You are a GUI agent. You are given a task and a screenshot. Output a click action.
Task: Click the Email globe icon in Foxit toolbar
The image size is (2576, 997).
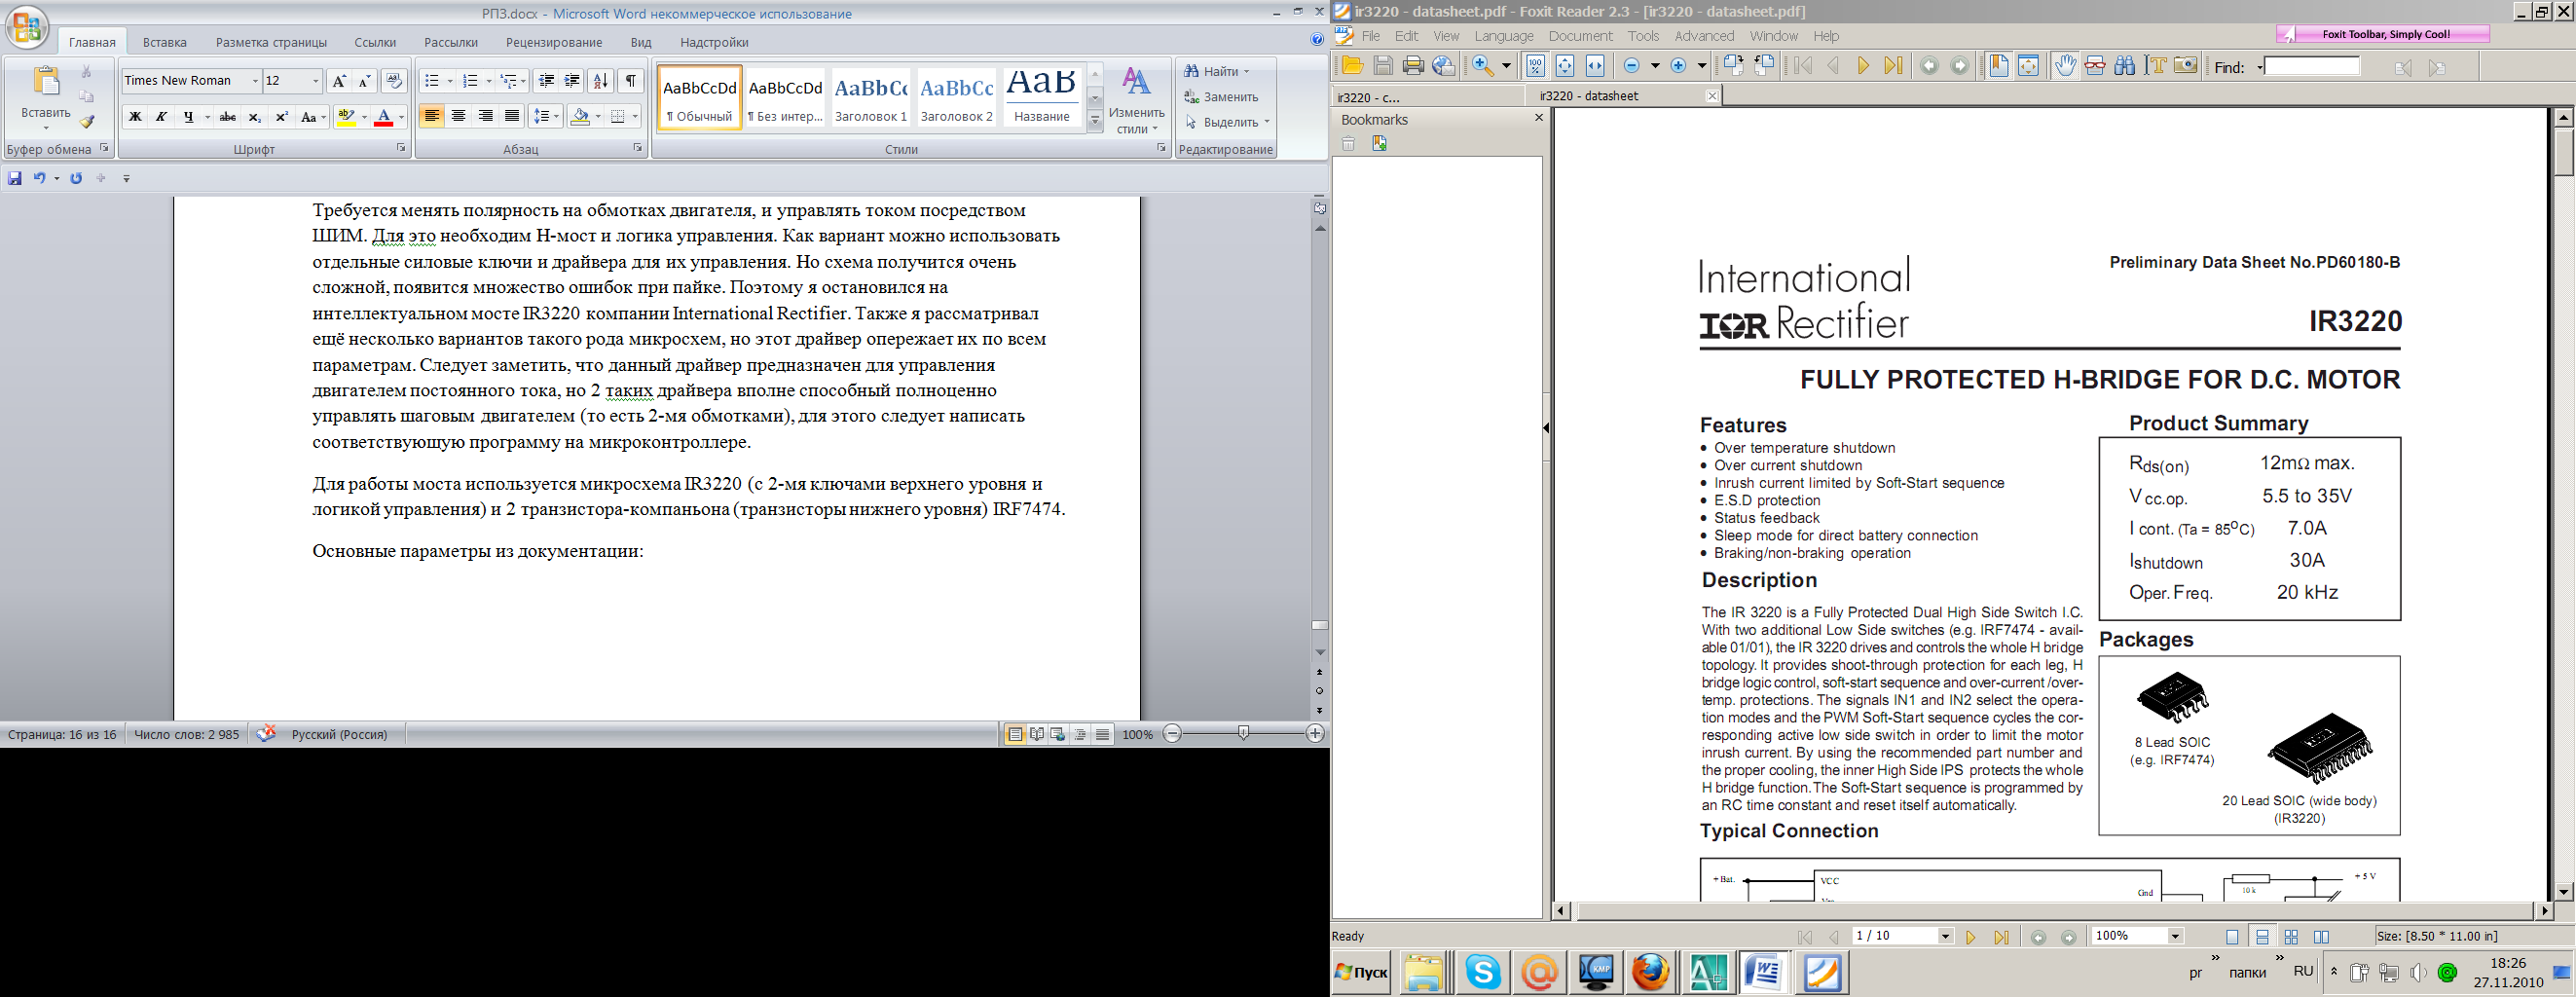click(x=1443, y=66)
